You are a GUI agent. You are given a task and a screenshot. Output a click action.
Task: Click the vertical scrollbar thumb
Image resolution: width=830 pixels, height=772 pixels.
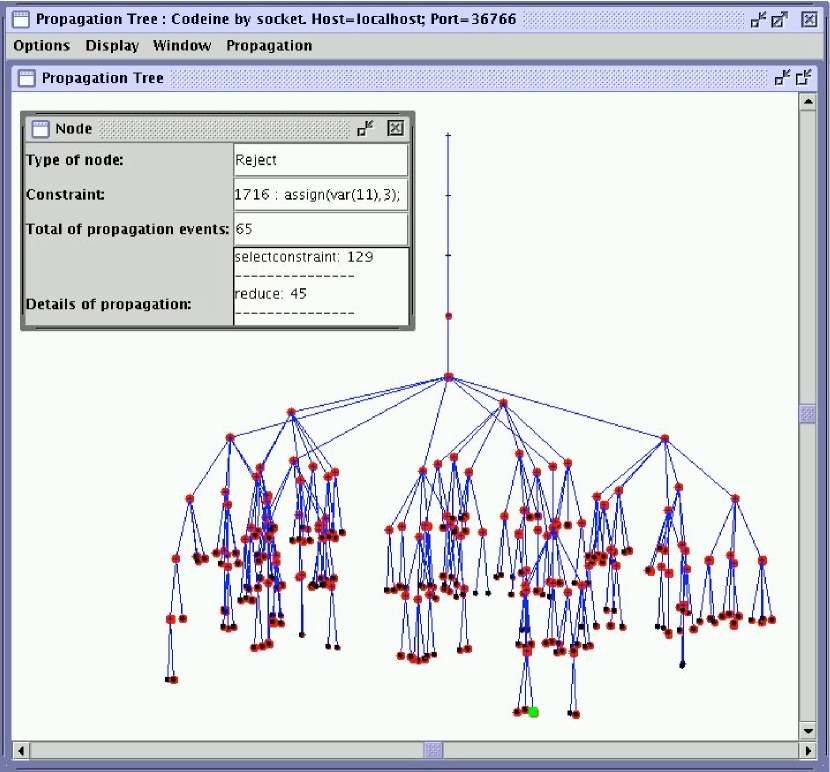tap(808, 414)
